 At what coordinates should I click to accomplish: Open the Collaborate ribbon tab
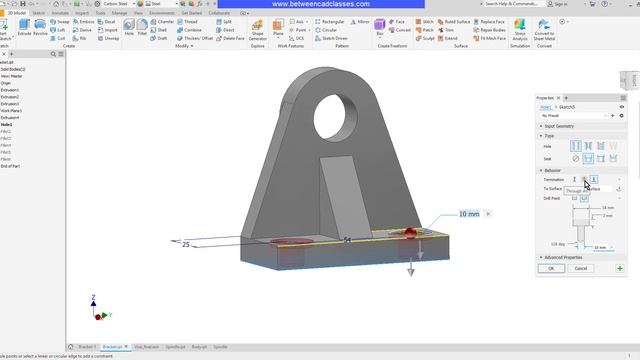coord(219,13)
